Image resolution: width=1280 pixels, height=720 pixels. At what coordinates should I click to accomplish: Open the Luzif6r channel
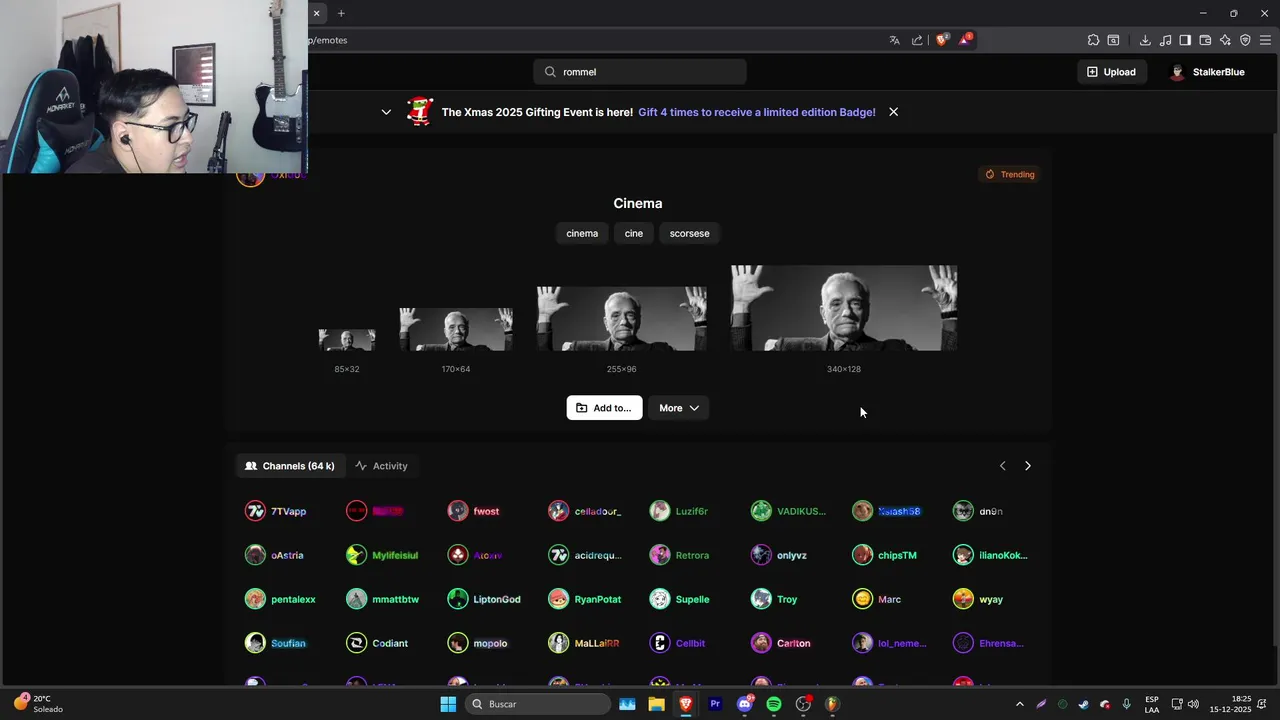tap(678, 511)
